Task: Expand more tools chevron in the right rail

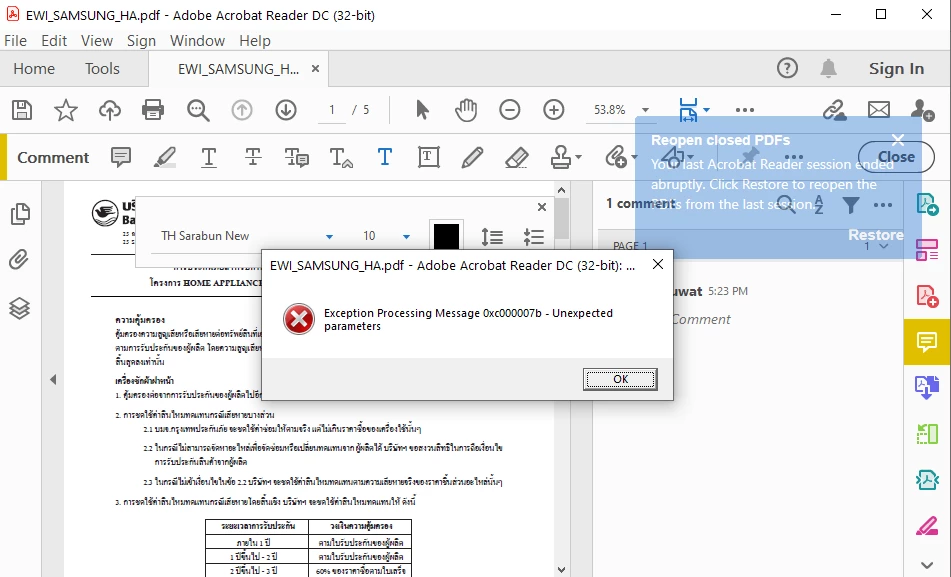Action: [927, 565]
